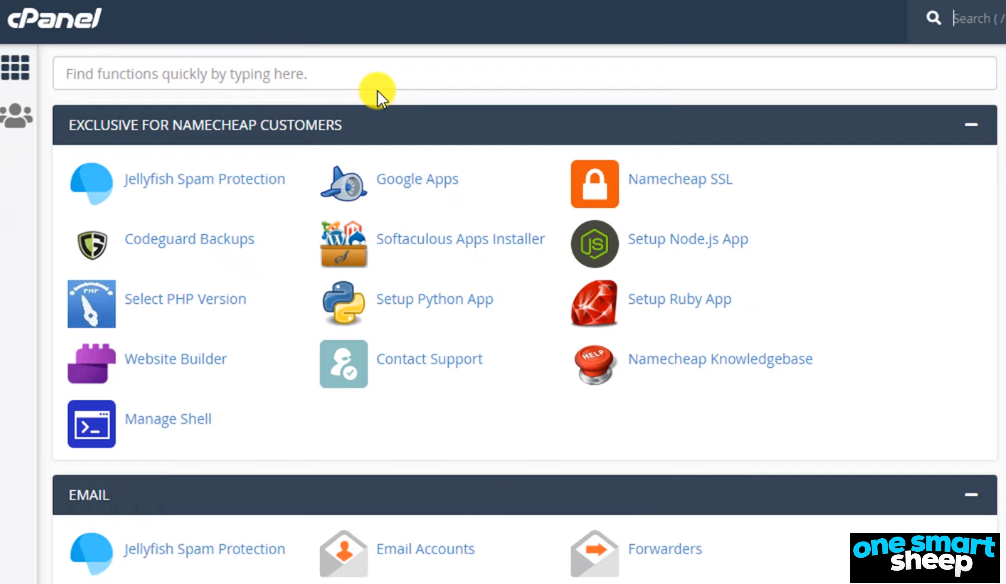Go to Forwarders link
The image size is (1006, 584).
coord(665,549)
